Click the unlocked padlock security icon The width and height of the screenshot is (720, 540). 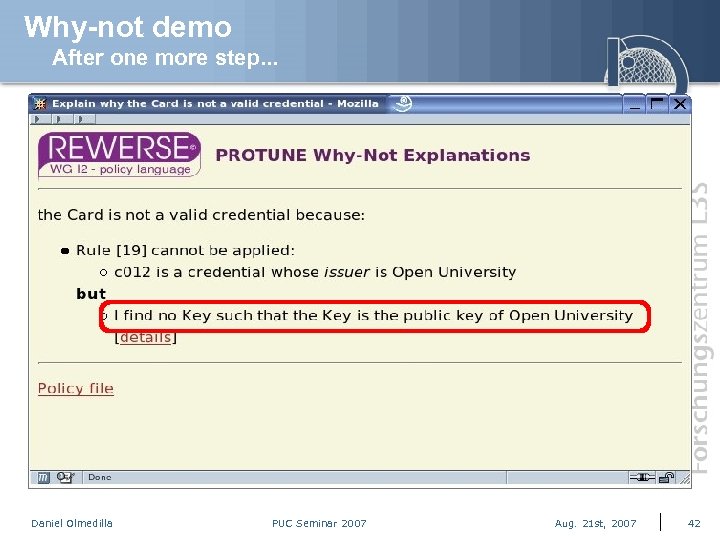coord(666,478)
